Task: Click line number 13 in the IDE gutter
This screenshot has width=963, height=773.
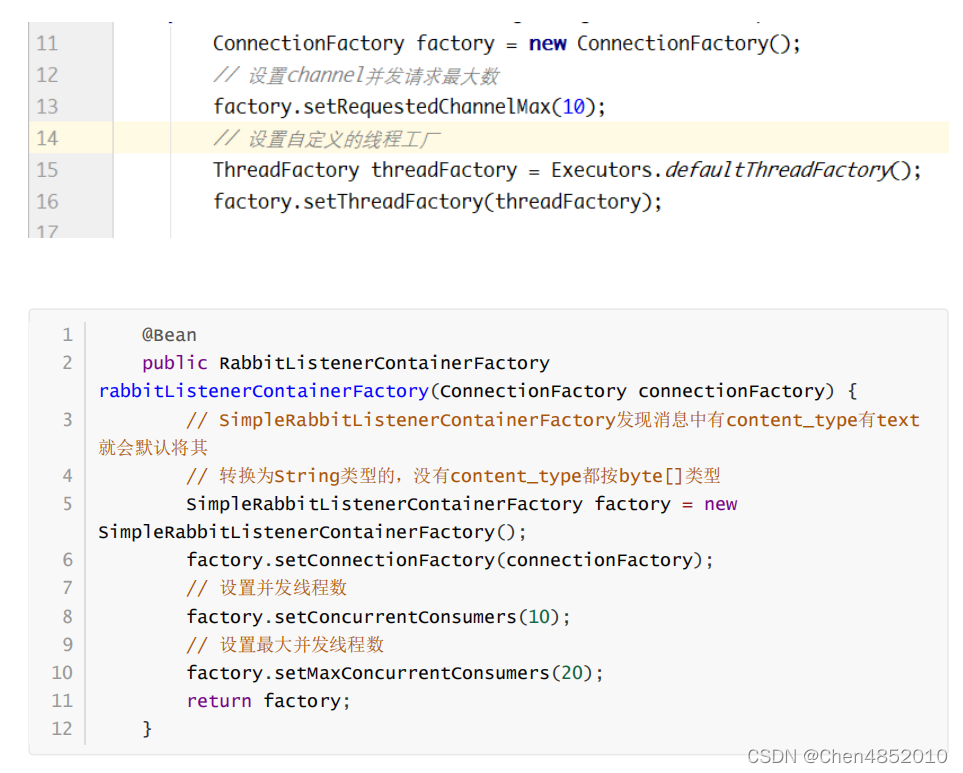Action: pos(47,107)
